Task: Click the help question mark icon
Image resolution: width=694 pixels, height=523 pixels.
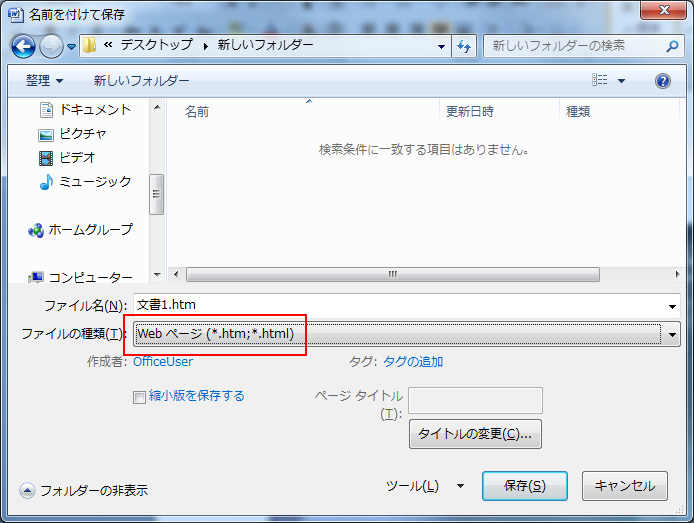Action: pyautogui.click(x=661, y=81)
